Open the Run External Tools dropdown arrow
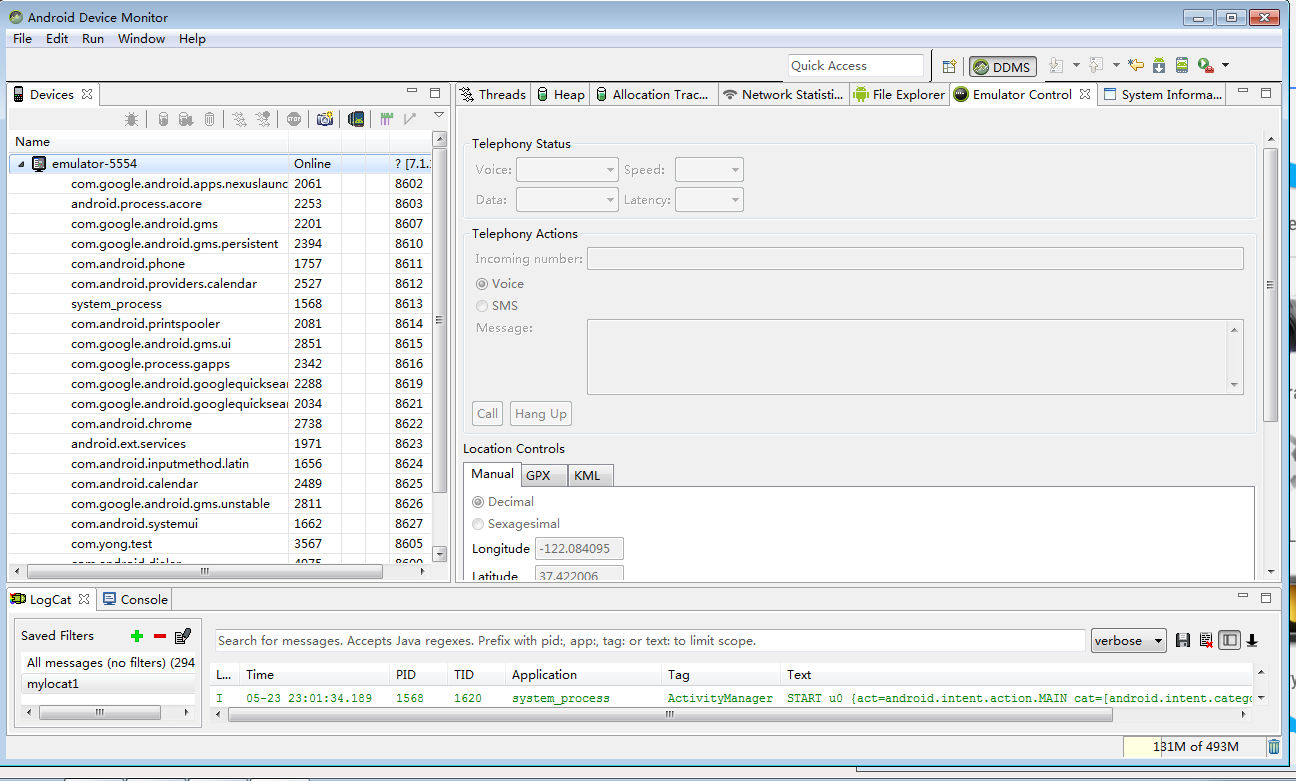 tap(1225, 66)
